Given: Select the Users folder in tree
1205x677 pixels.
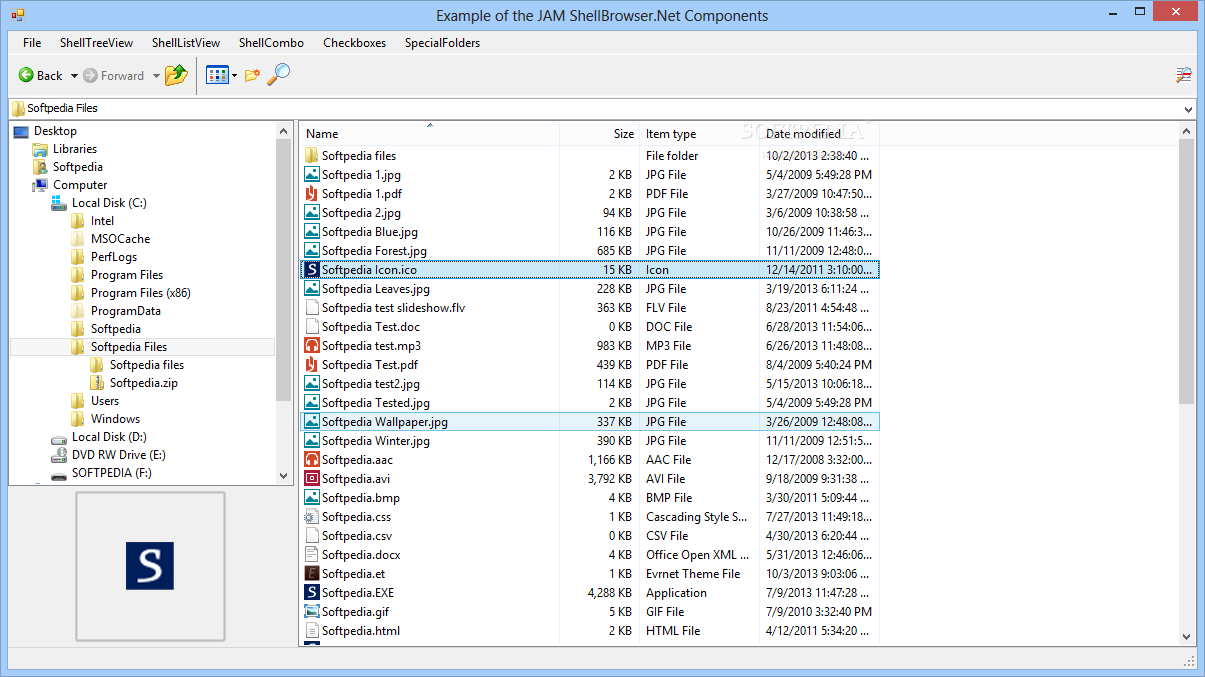Looking at the screenshot, I should [x=105, y=401].
